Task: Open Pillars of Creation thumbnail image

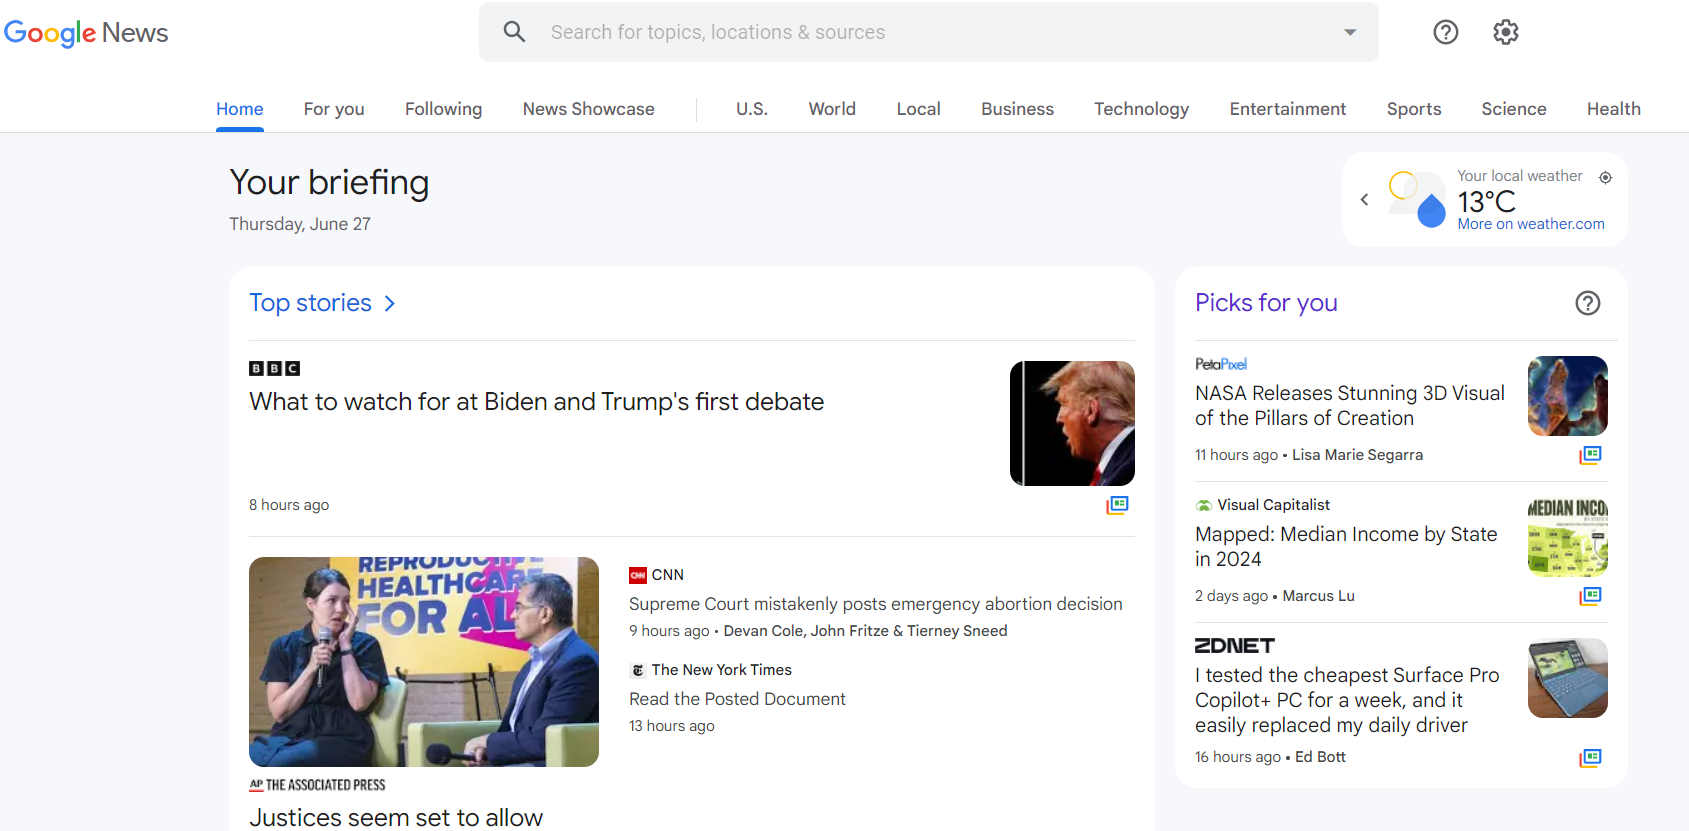Action: tap(1568, 396)
